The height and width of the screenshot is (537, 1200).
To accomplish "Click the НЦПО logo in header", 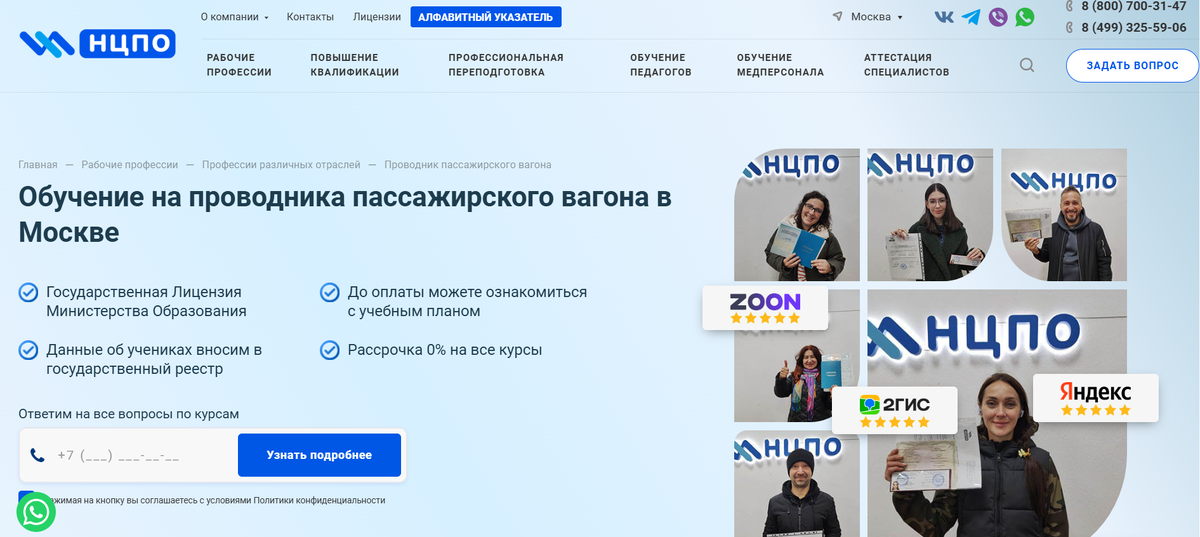I will [97, 43].
